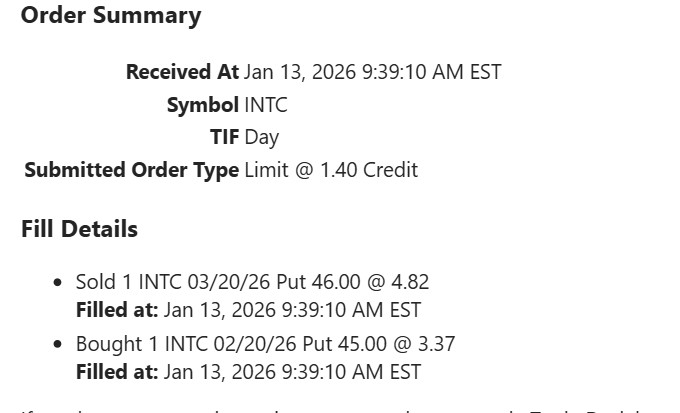The height and width of the screenshot is (413, 680).
Task: Click the Symbol label
Action: pos(203,105)
